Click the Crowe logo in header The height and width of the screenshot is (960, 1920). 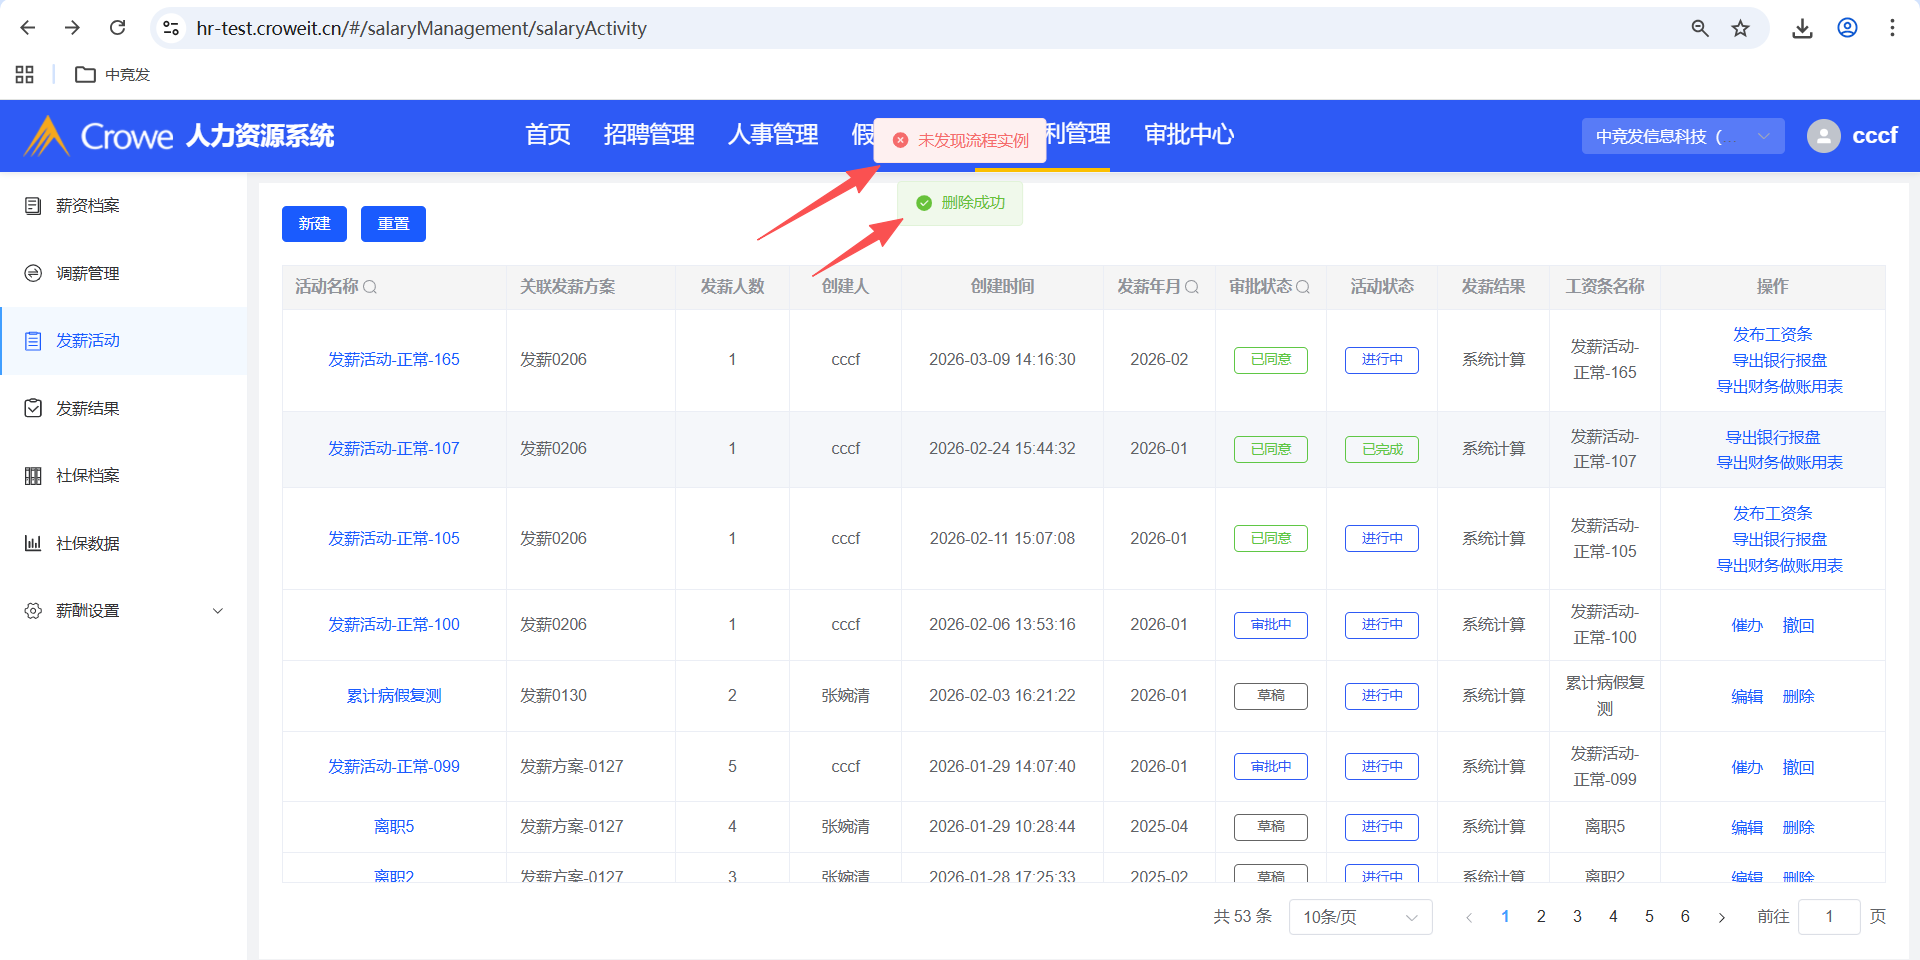pos(100,136)
